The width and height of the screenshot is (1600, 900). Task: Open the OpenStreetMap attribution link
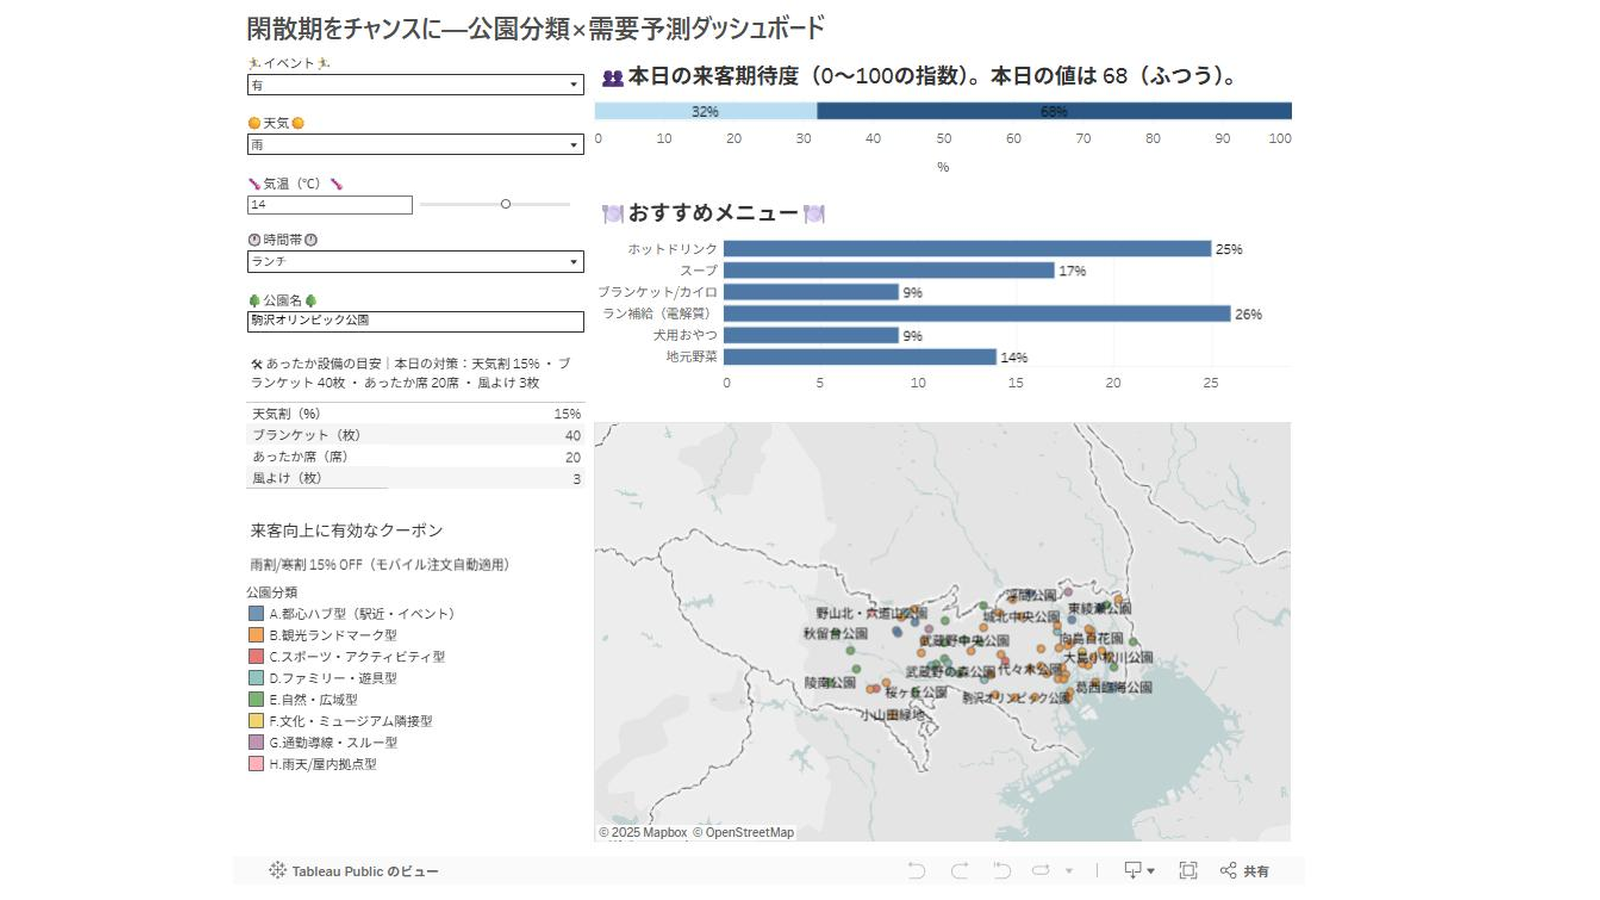743,832
